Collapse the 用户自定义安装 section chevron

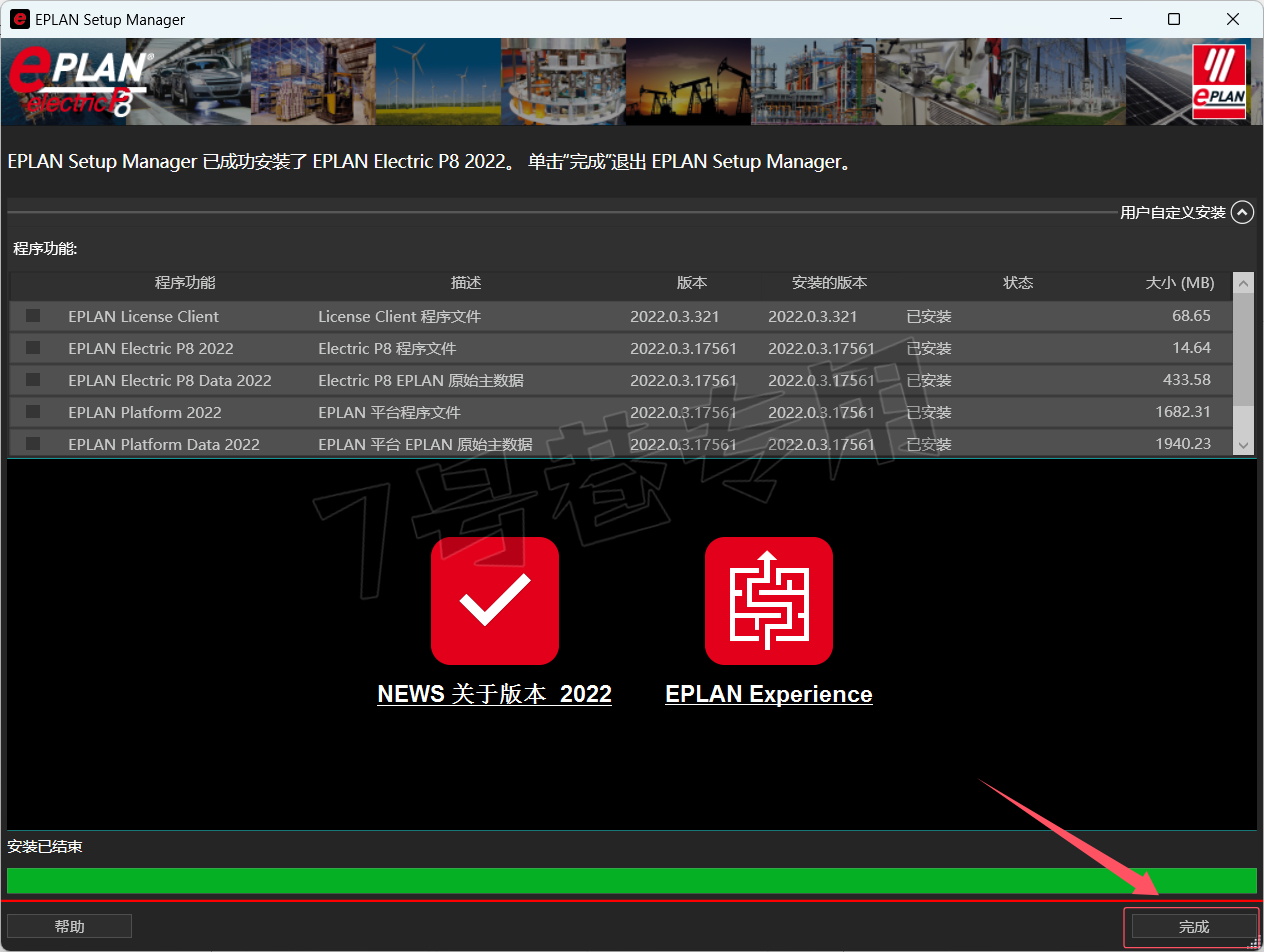coord(1242,212)
